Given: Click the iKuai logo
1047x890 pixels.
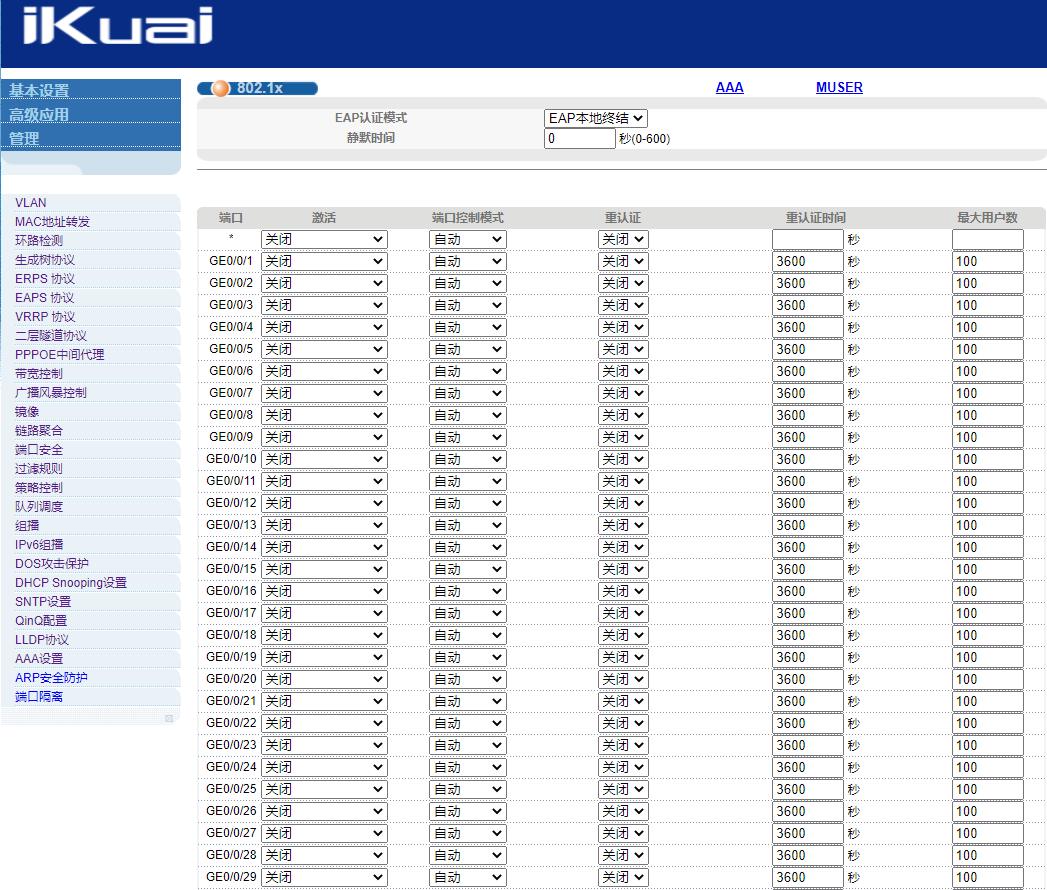Looking at the screenshot, I should [118, 25].
